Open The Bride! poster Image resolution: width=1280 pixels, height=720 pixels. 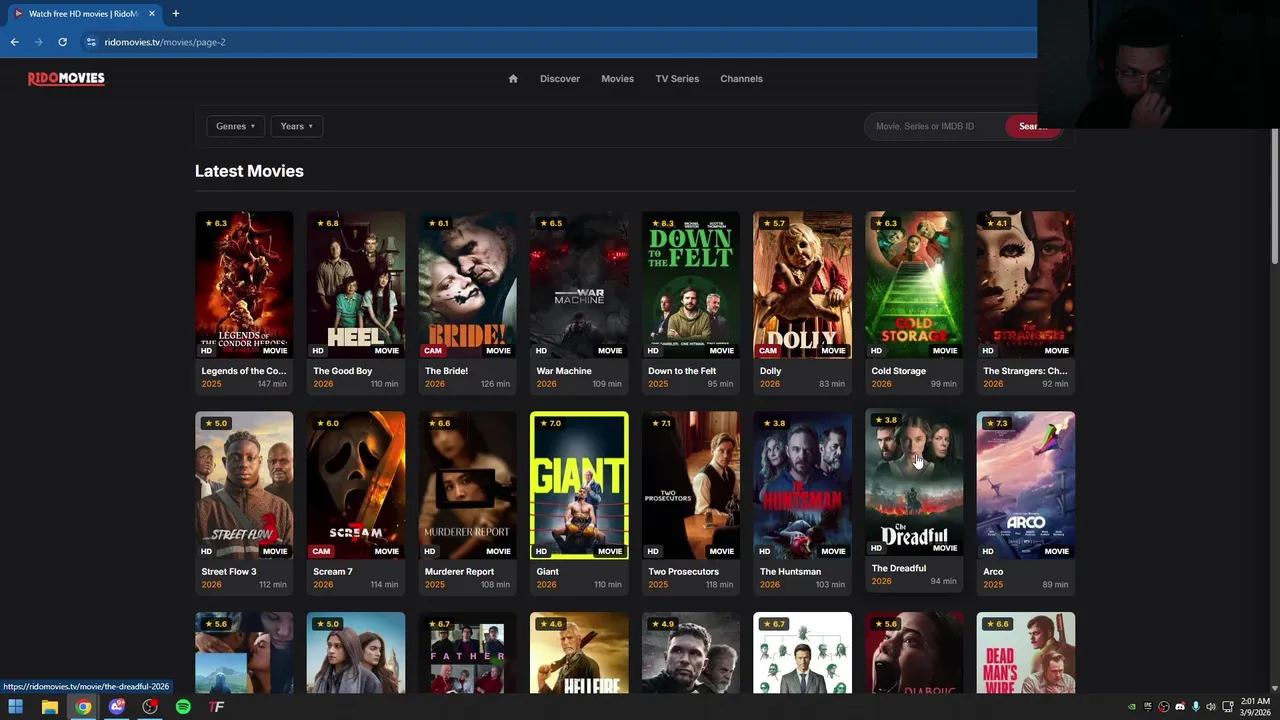[468, 285]
